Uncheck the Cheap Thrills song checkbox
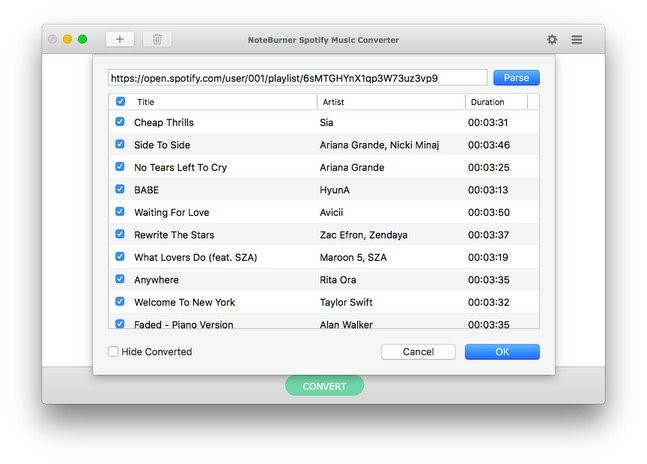647x464 pixels. [121, 122]
